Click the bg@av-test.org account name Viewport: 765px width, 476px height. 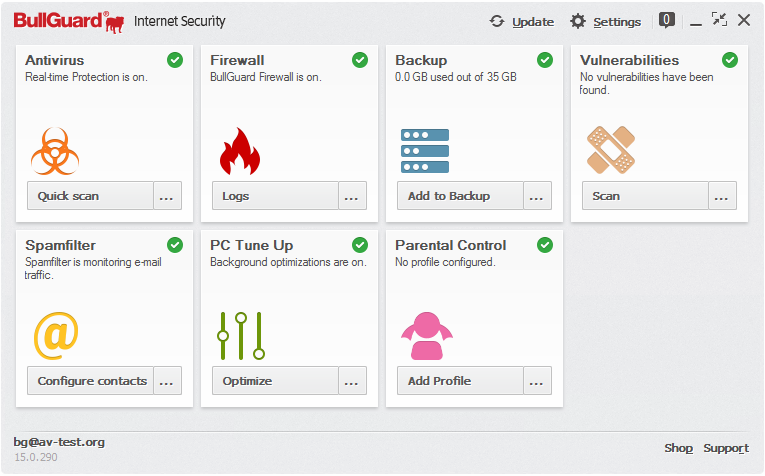tap(59, 442)
